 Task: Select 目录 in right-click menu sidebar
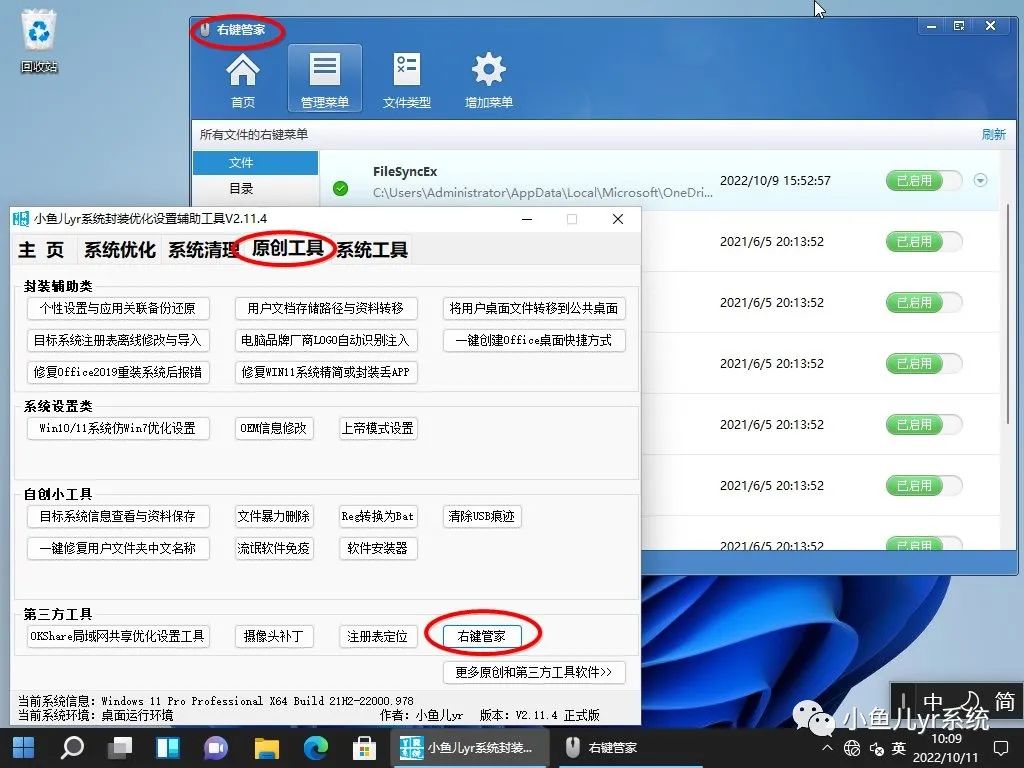point(255,189)
